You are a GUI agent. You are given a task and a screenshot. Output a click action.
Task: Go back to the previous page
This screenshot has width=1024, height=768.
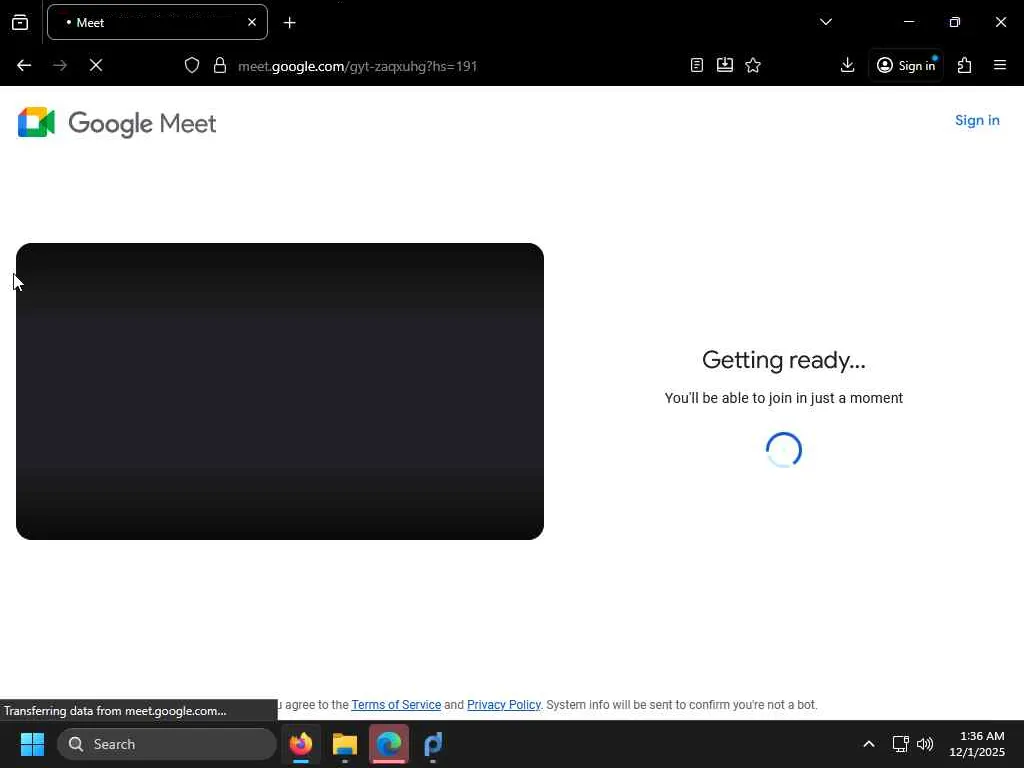click(x=24, y=65)
